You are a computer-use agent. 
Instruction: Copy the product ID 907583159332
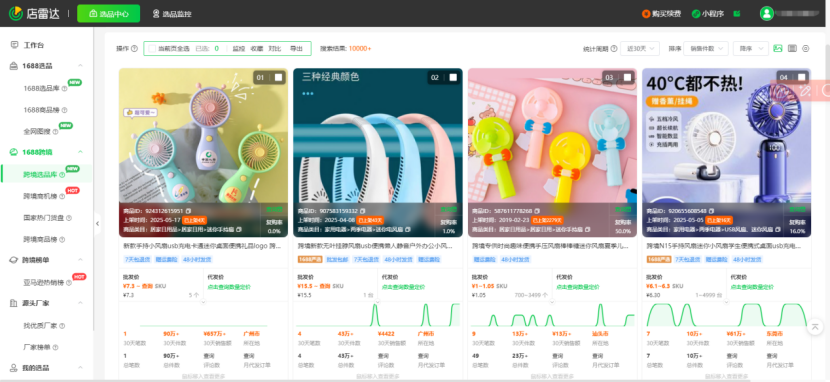pyautogui.click(x=363, y=211)
